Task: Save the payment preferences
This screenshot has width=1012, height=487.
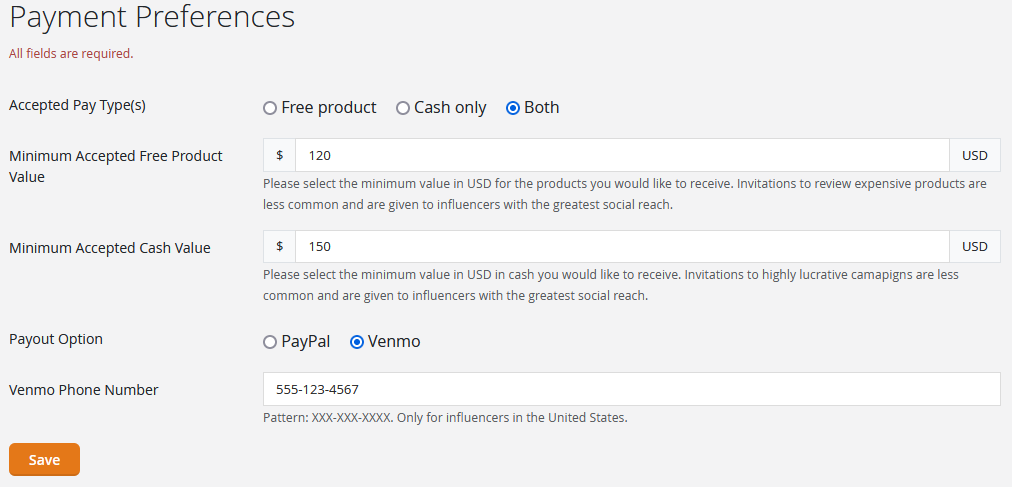Action: [x=44, y=460]
